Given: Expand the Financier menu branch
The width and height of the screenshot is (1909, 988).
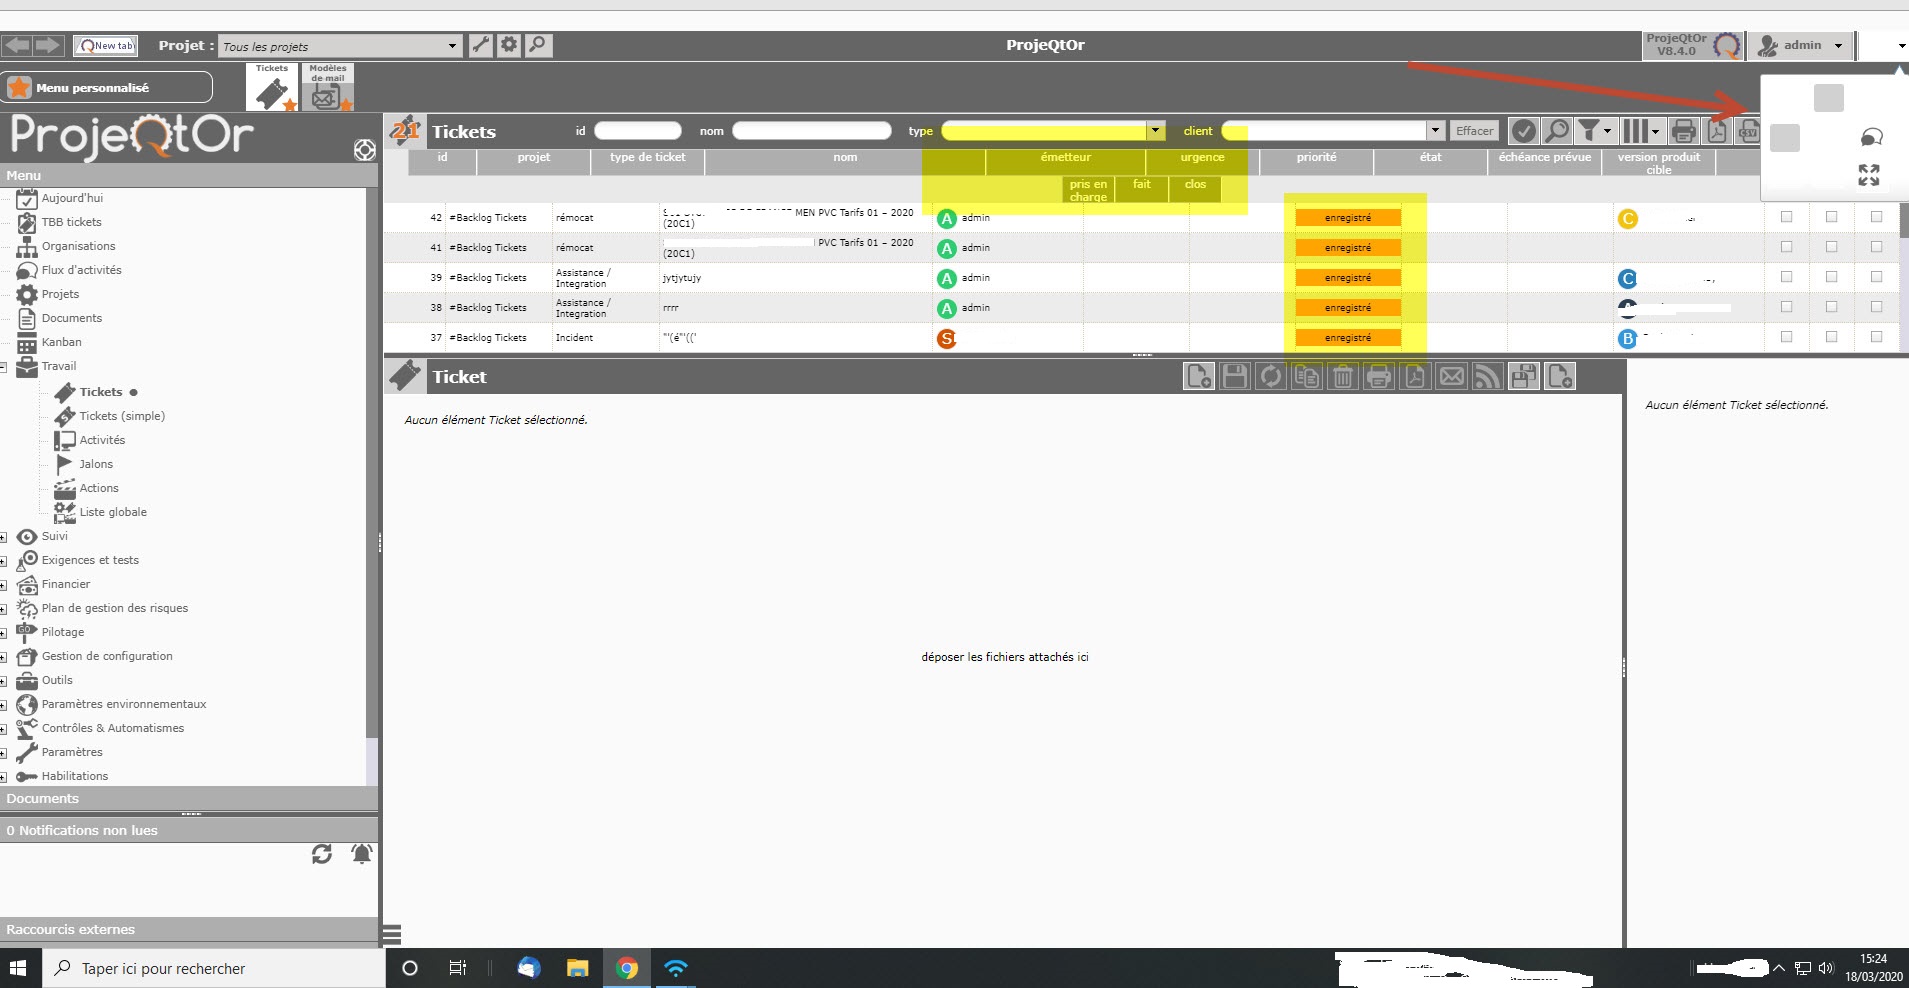Looking at the screenshot, I should (4, 585).
